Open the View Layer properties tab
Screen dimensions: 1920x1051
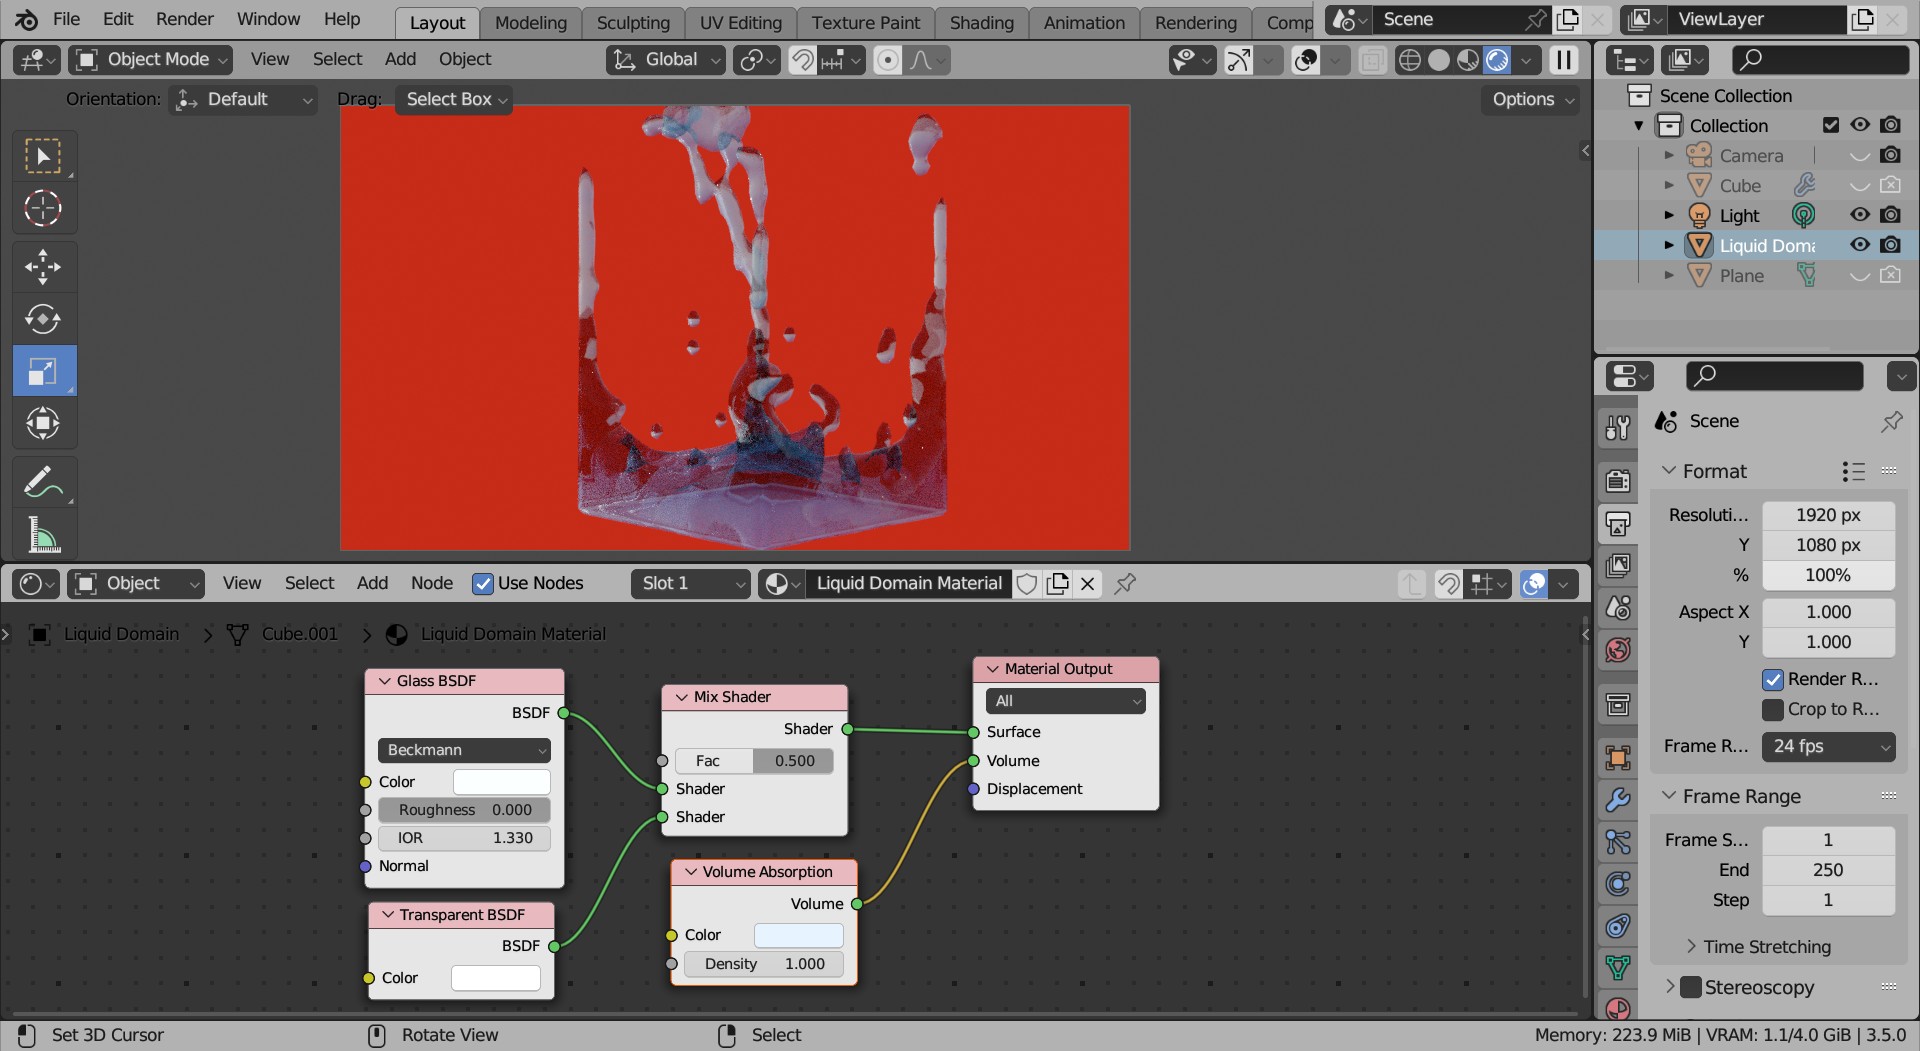click(x=1618, y=566)
